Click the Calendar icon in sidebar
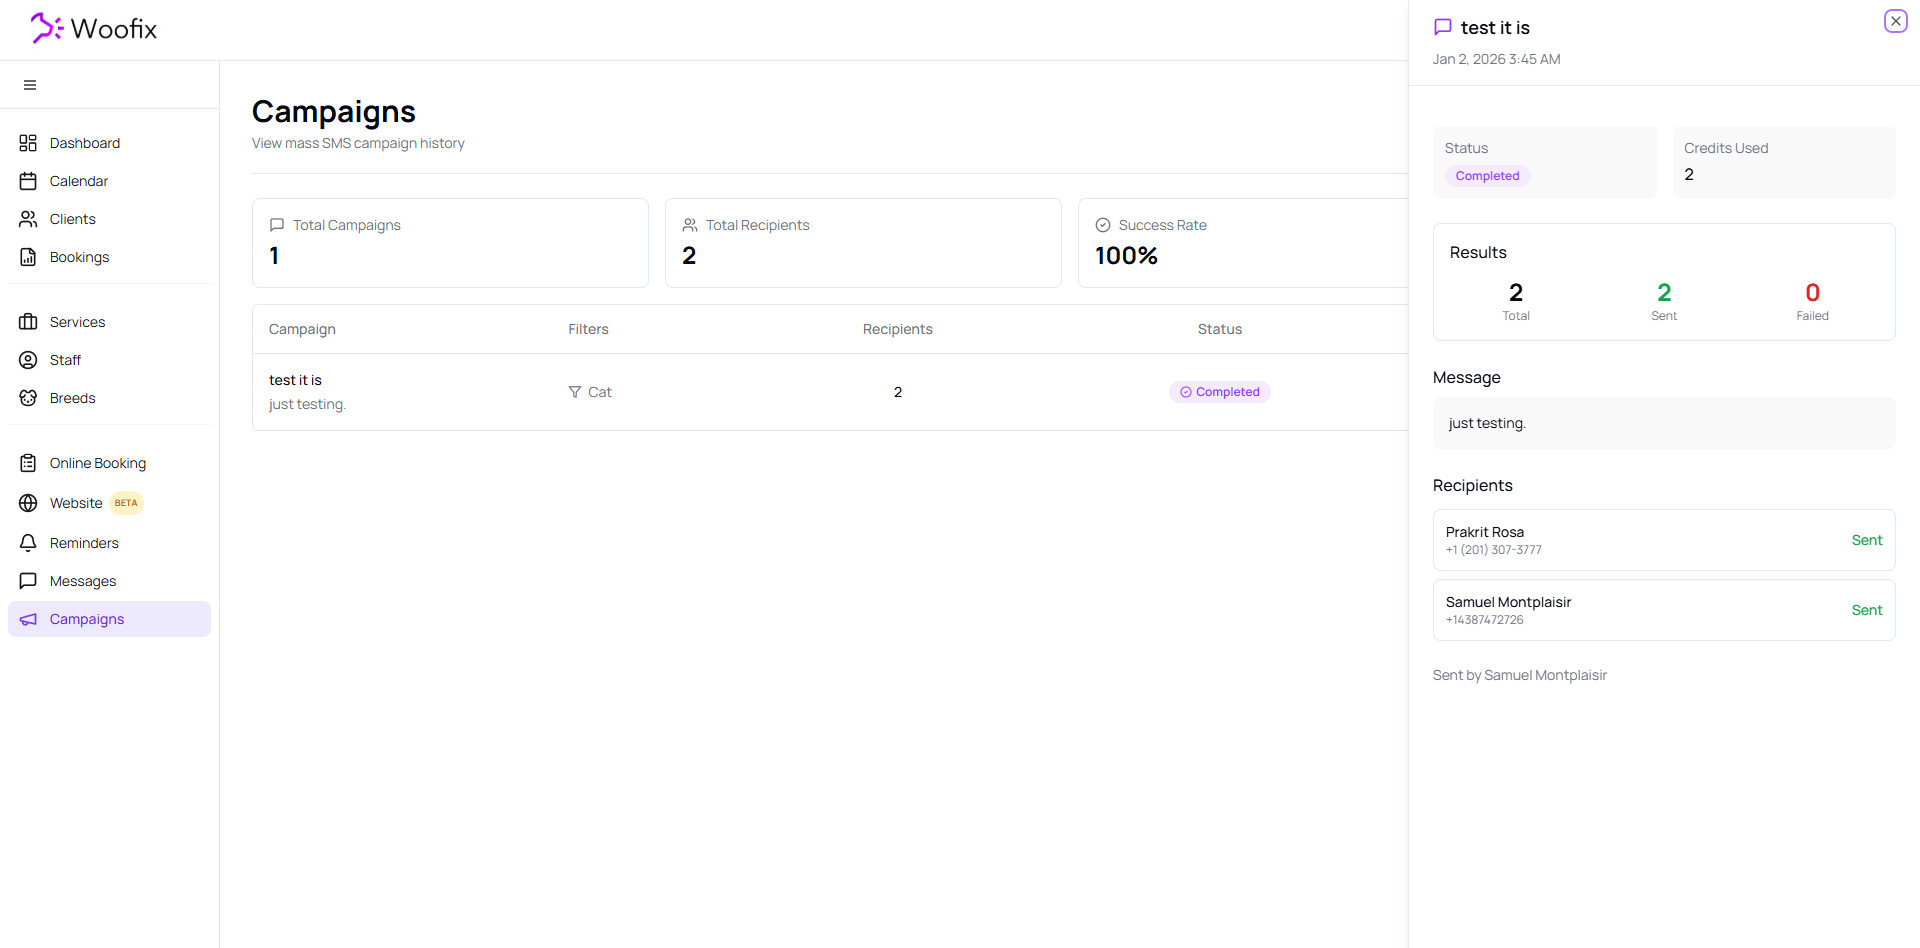 click(28, 181)
